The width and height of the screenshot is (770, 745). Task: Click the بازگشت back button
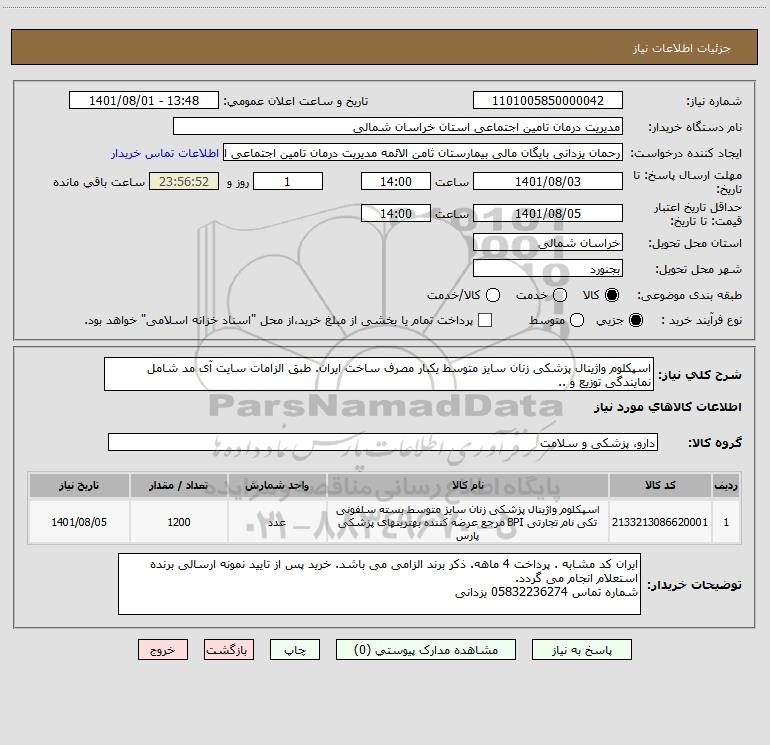pos(229,650)
